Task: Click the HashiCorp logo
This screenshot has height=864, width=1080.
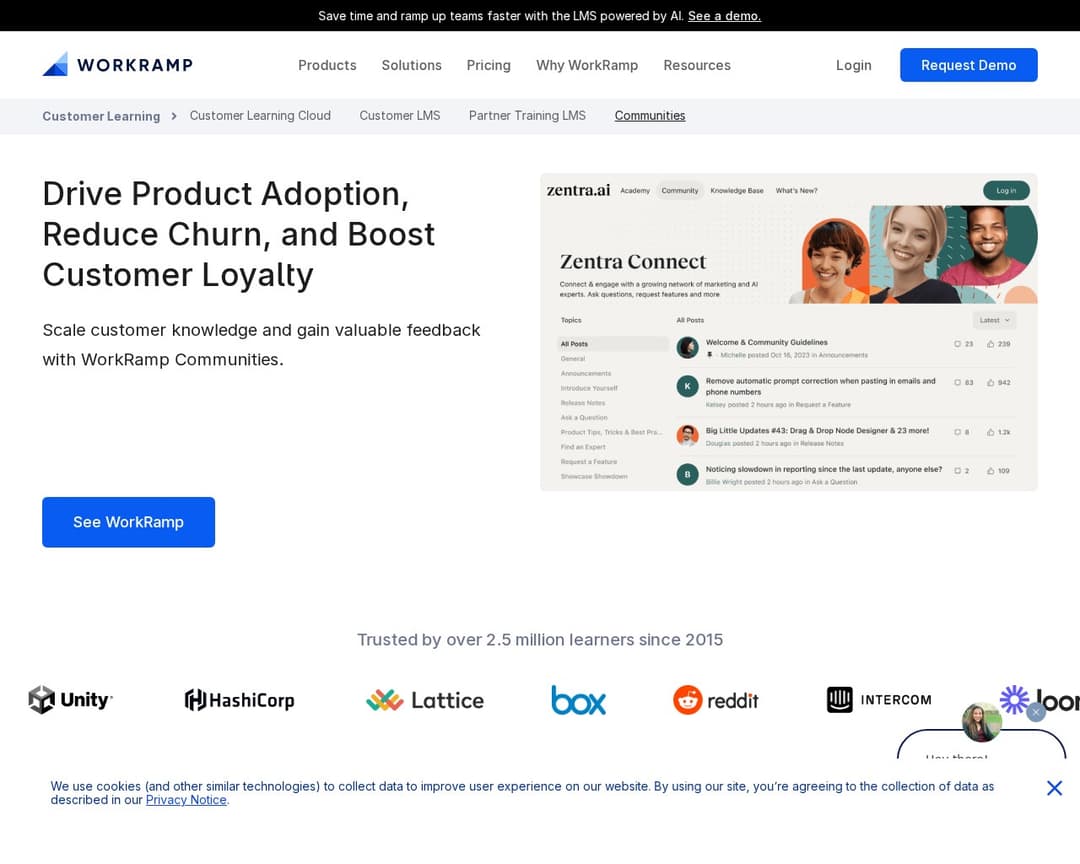Action: point(239,700)
